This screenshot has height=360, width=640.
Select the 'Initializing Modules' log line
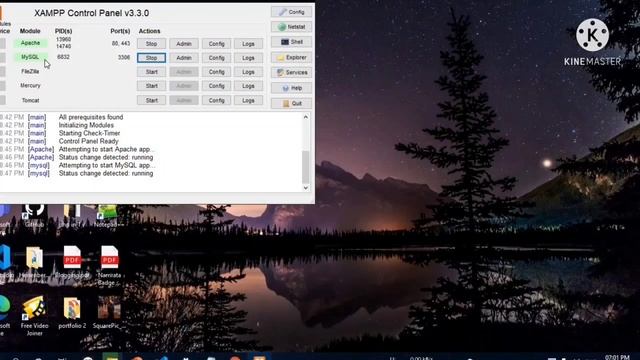pyautogui.click(x=86, y=125)
